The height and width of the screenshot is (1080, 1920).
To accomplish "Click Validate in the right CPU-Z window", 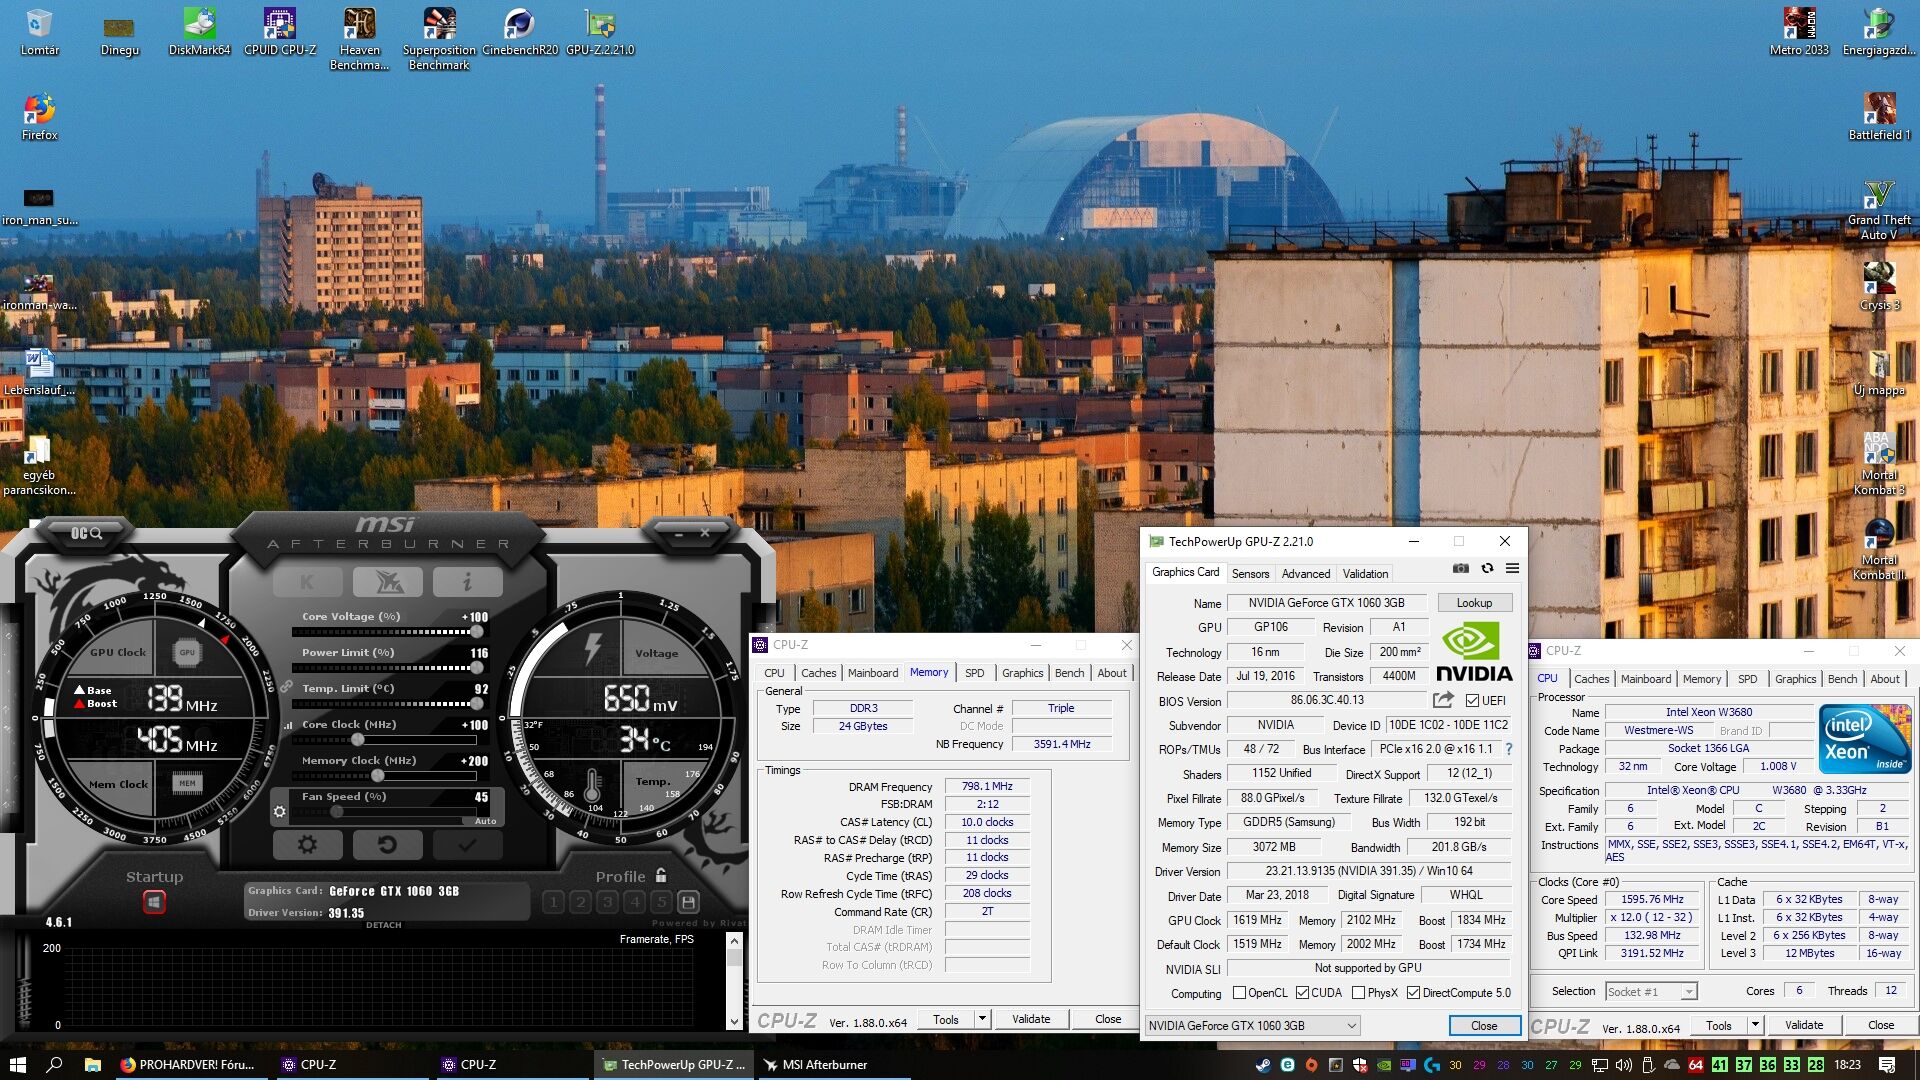I will coord(1803,1025).
